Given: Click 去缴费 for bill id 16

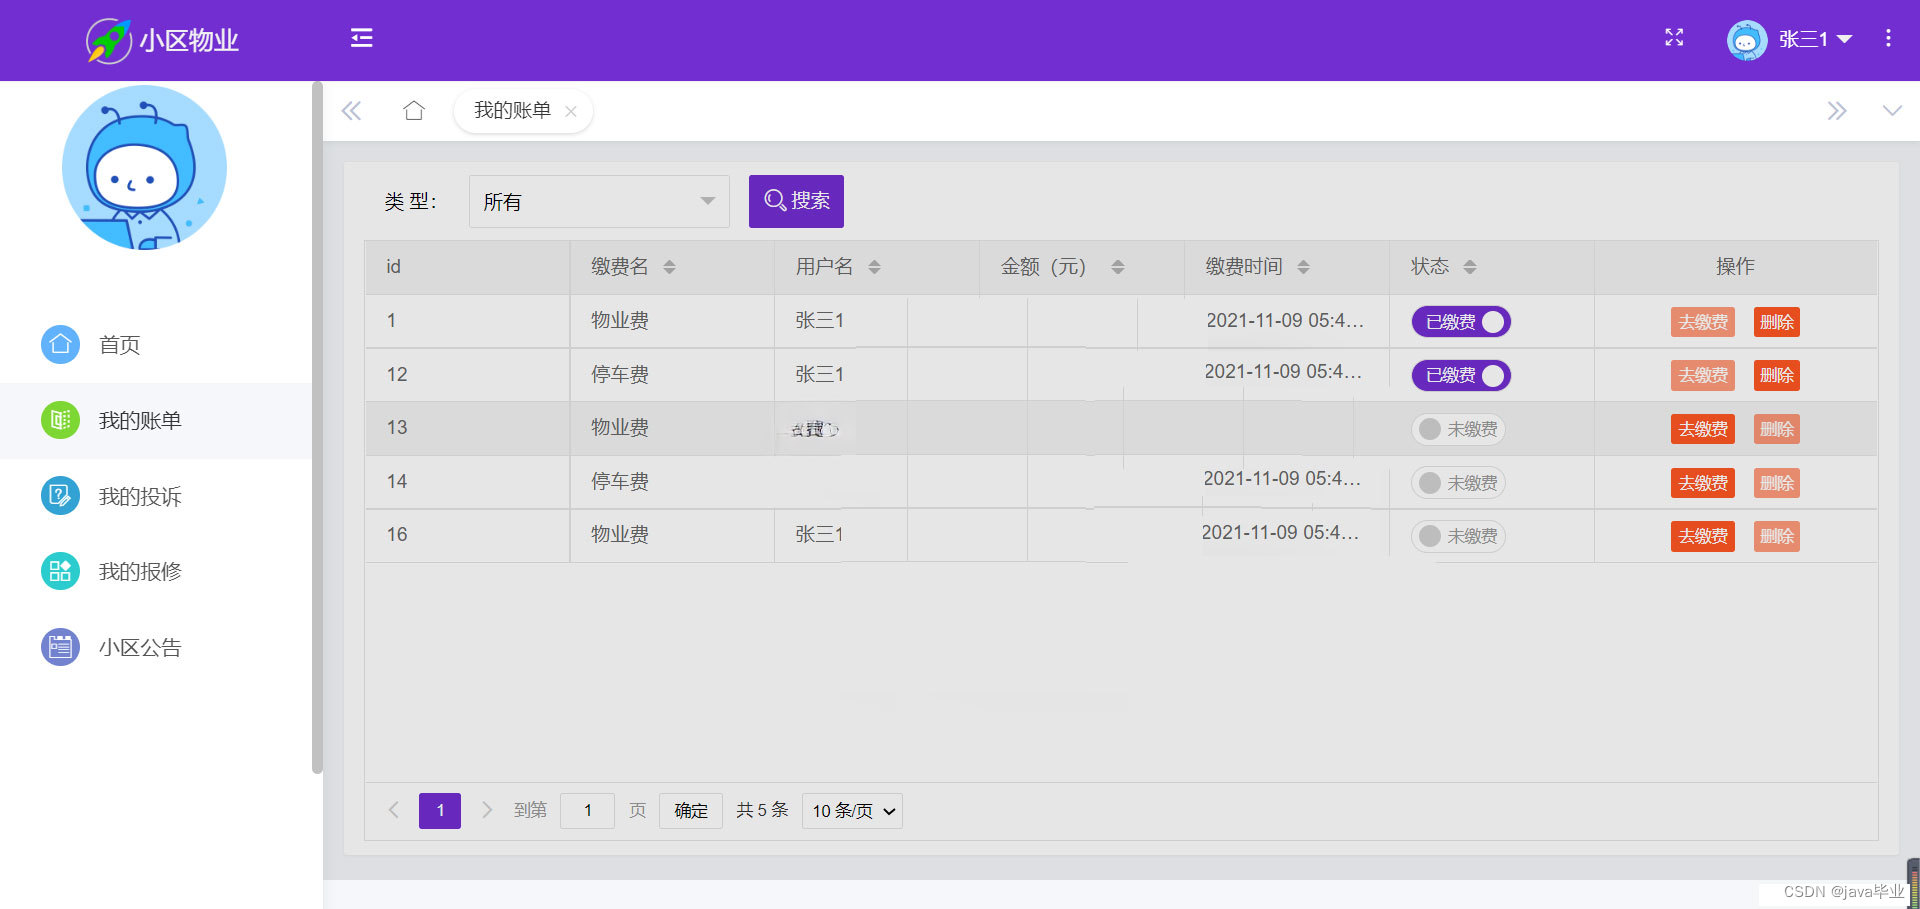Looking at the screenshot, I should (x=1703, y=536).
